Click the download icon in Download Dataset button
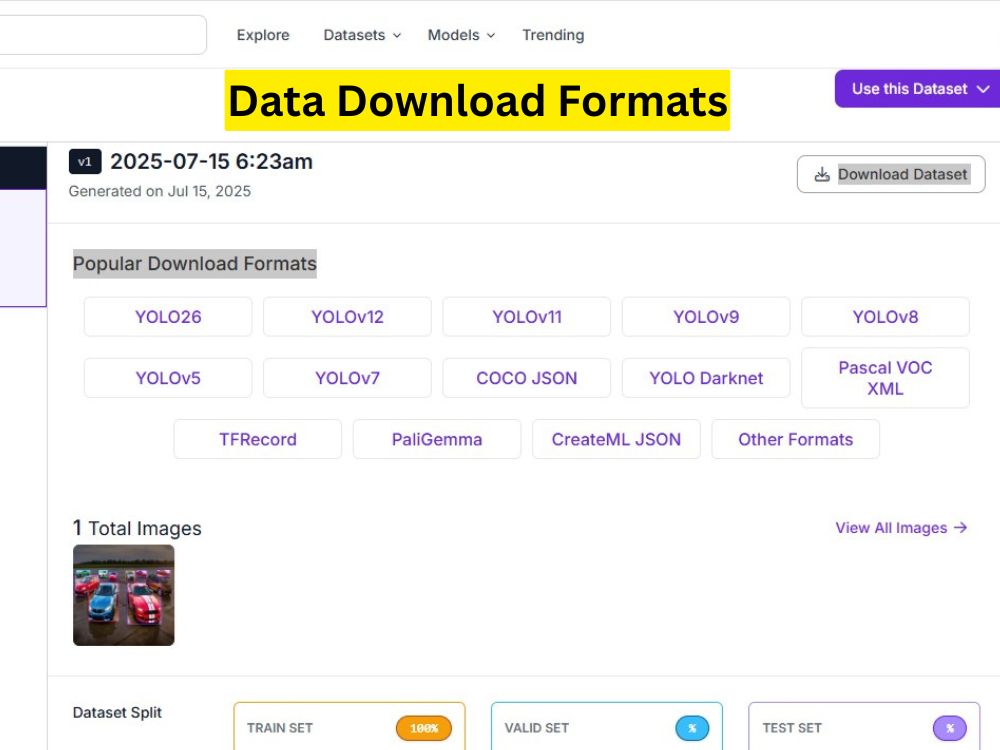Image resolution: width=1000 pixels, height=750 pixels. coord(822,174)
